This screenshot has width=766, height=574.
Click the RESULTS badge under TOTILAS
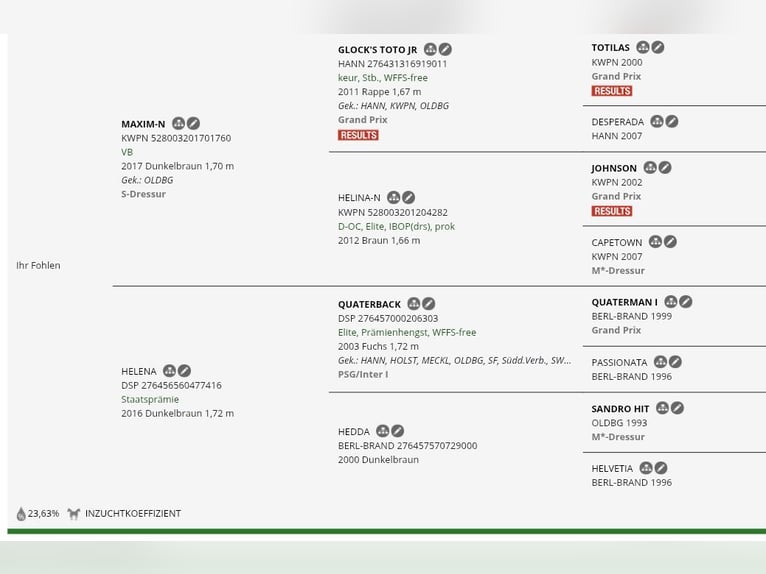(x=612, y=91)
